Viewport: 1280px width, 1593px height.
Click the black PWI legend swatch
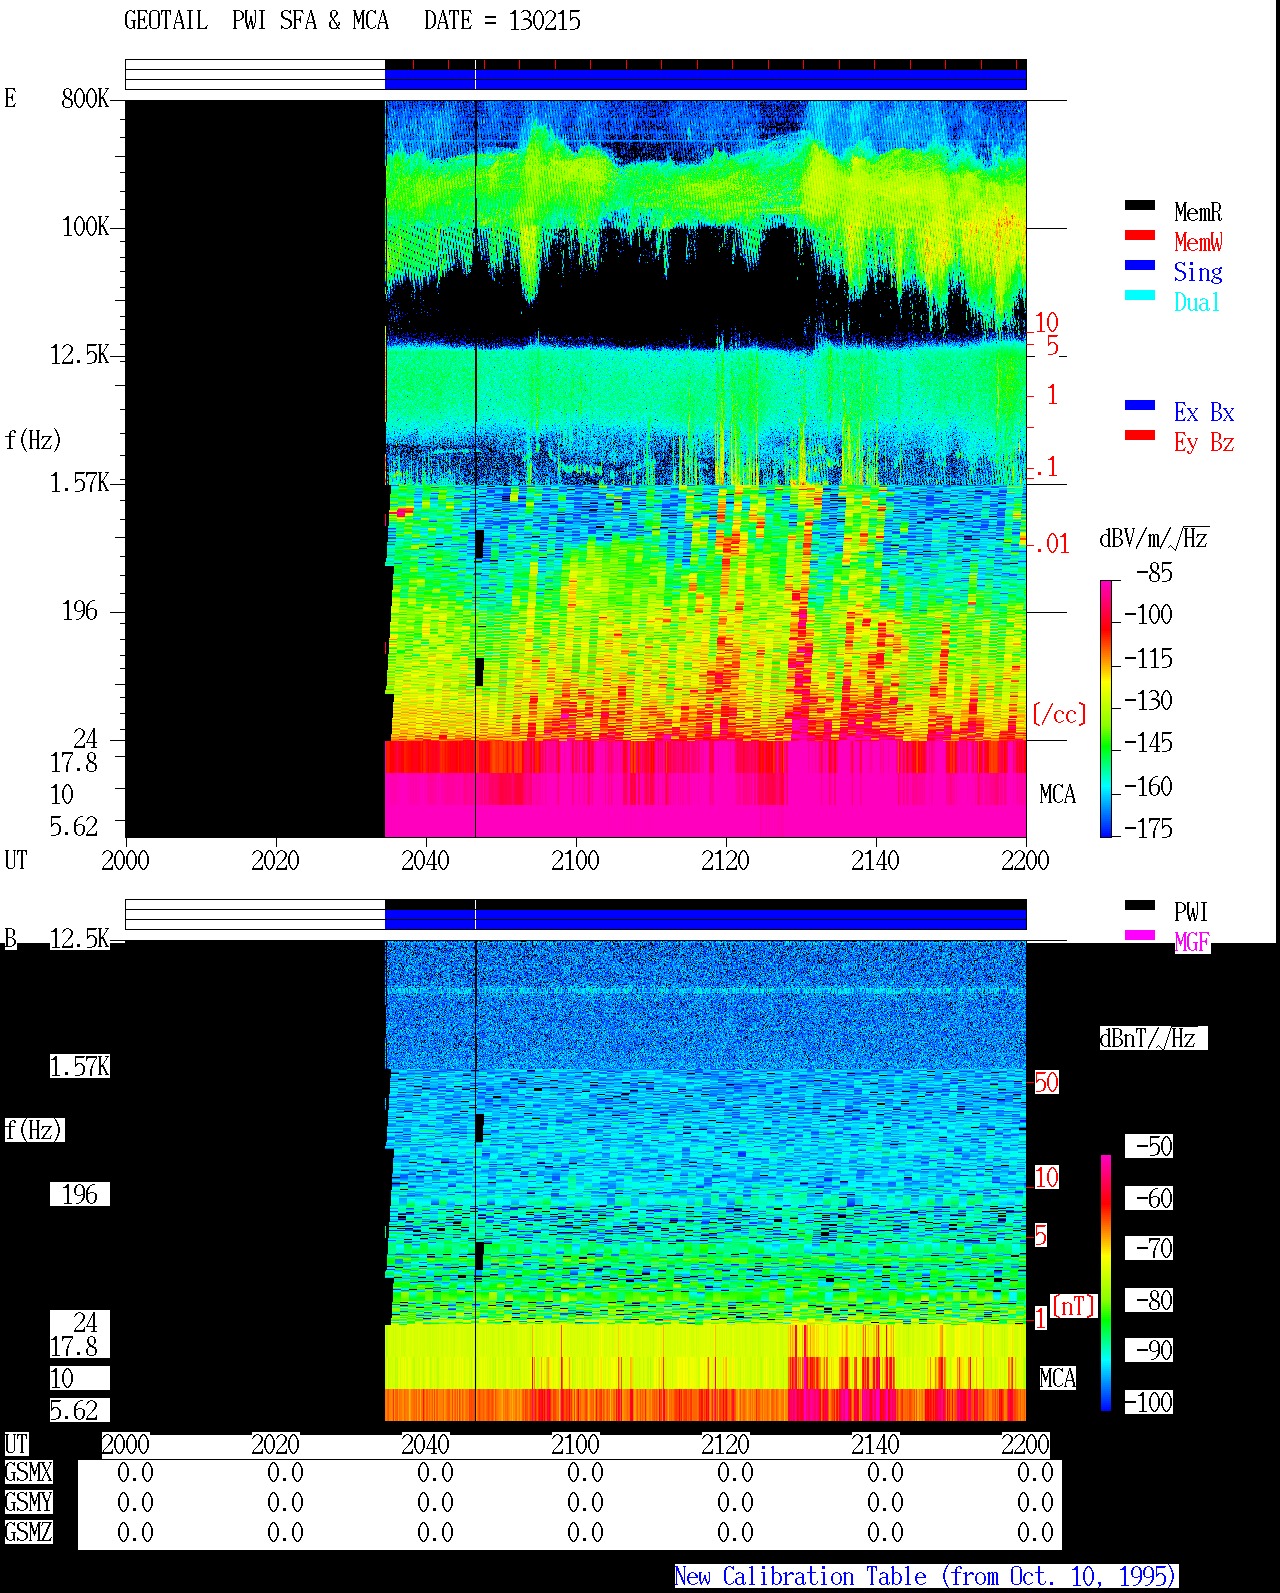tap(1140, 906)
